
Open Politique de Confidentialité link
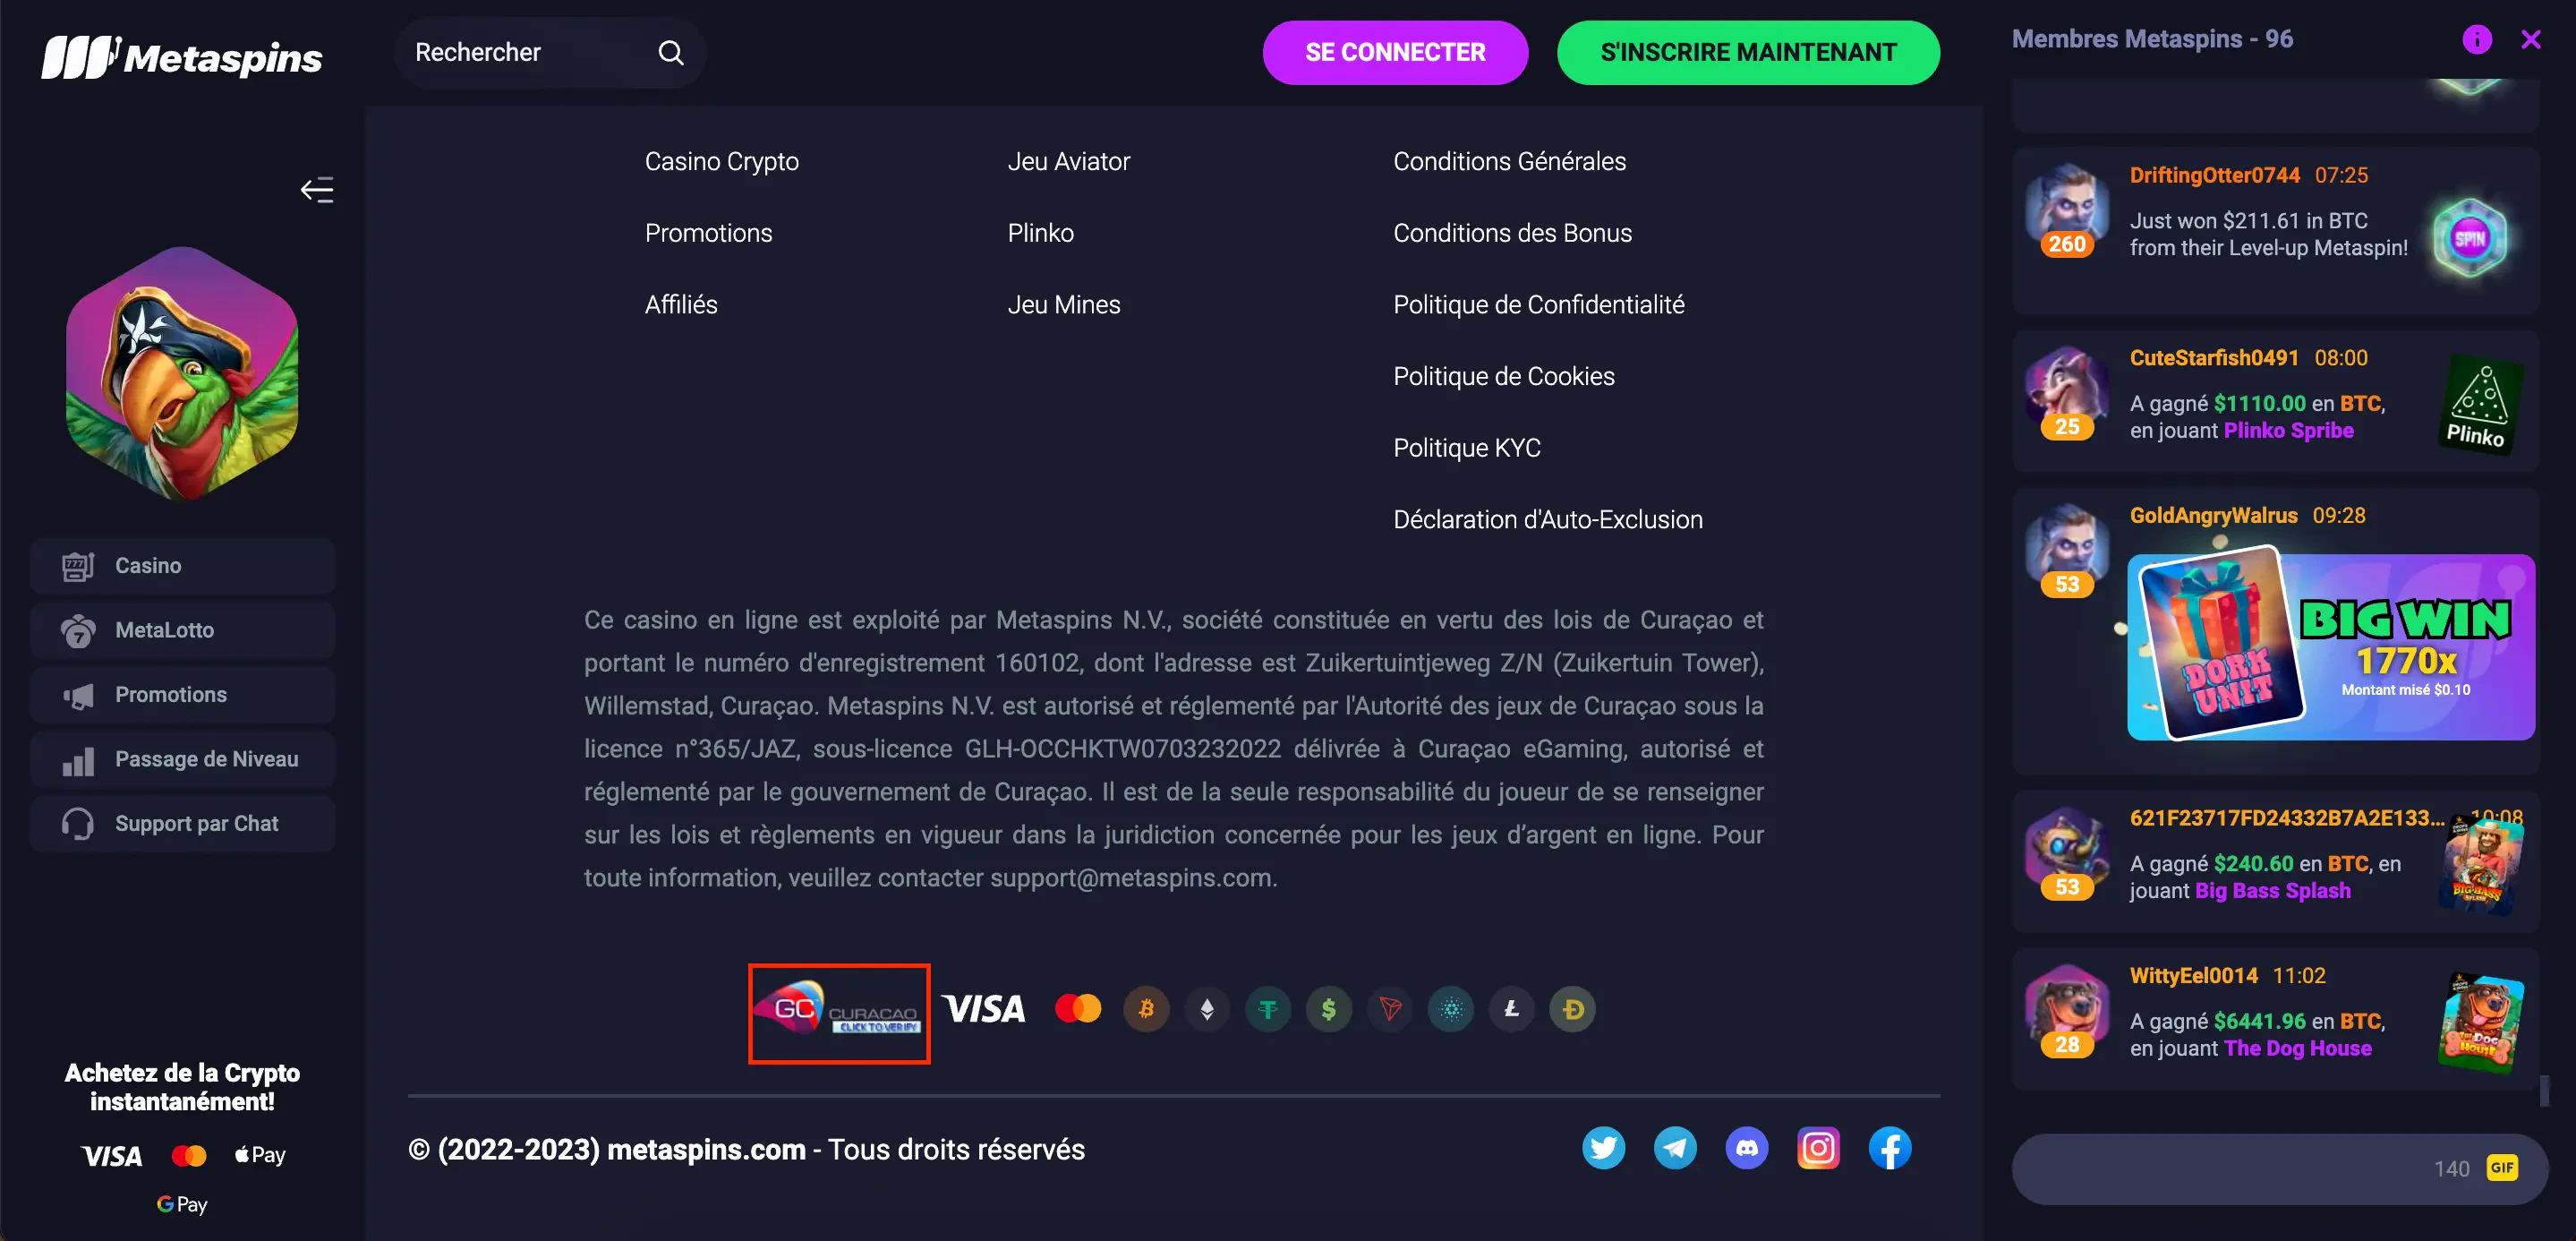point(1538,304)
